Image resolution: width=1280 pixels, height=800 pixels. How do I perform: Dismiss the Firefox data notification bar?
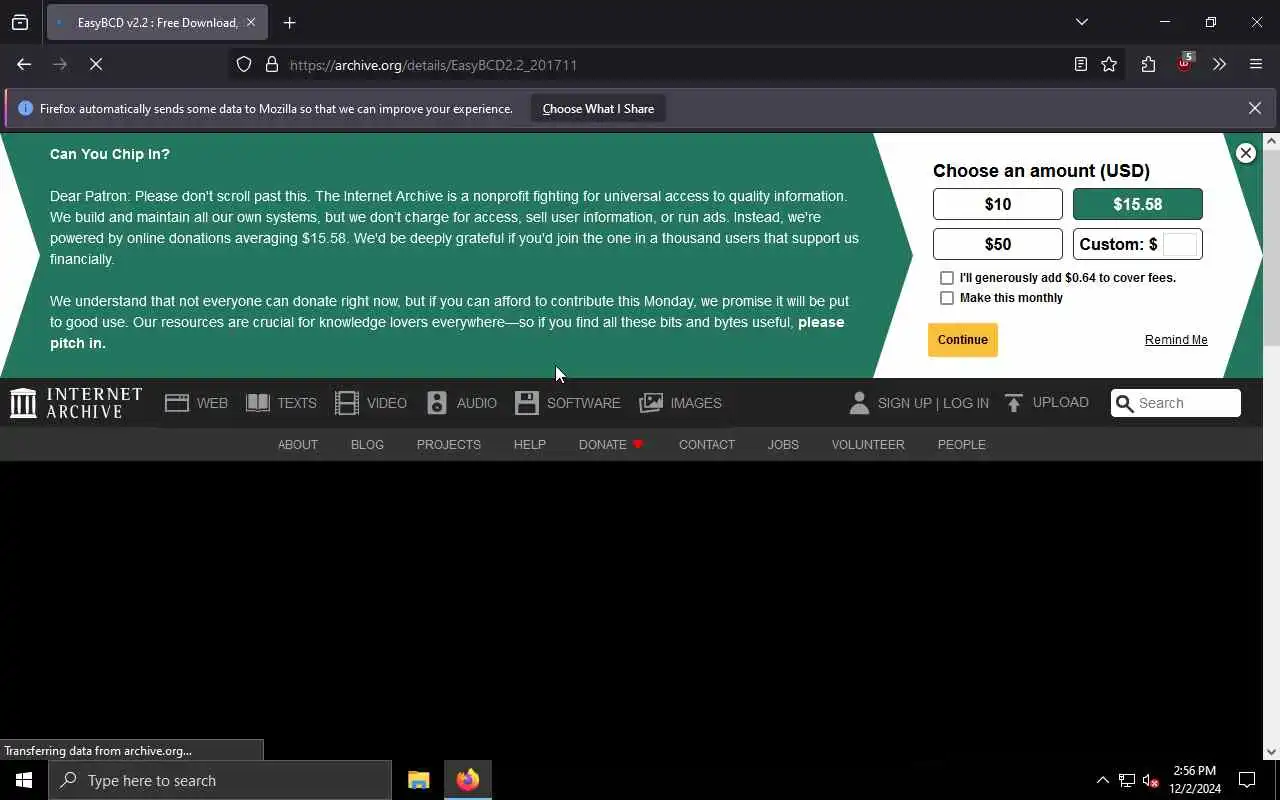(1255, 108)
